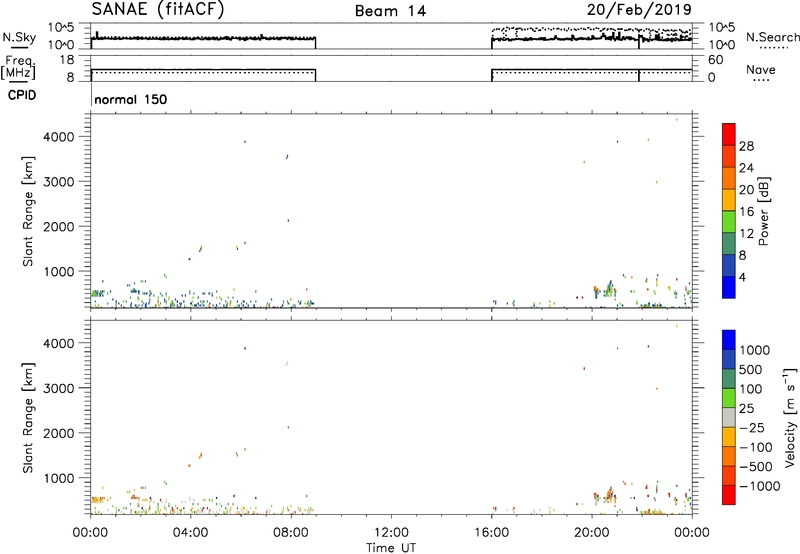Click the "20:00" time tick label
The image size is (800, 554).
coord(591,533)
